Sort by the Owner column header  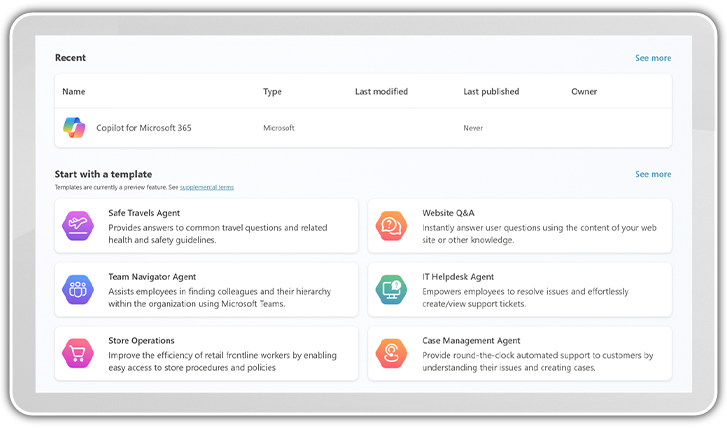pyautogui.click(x=584, y=92)
